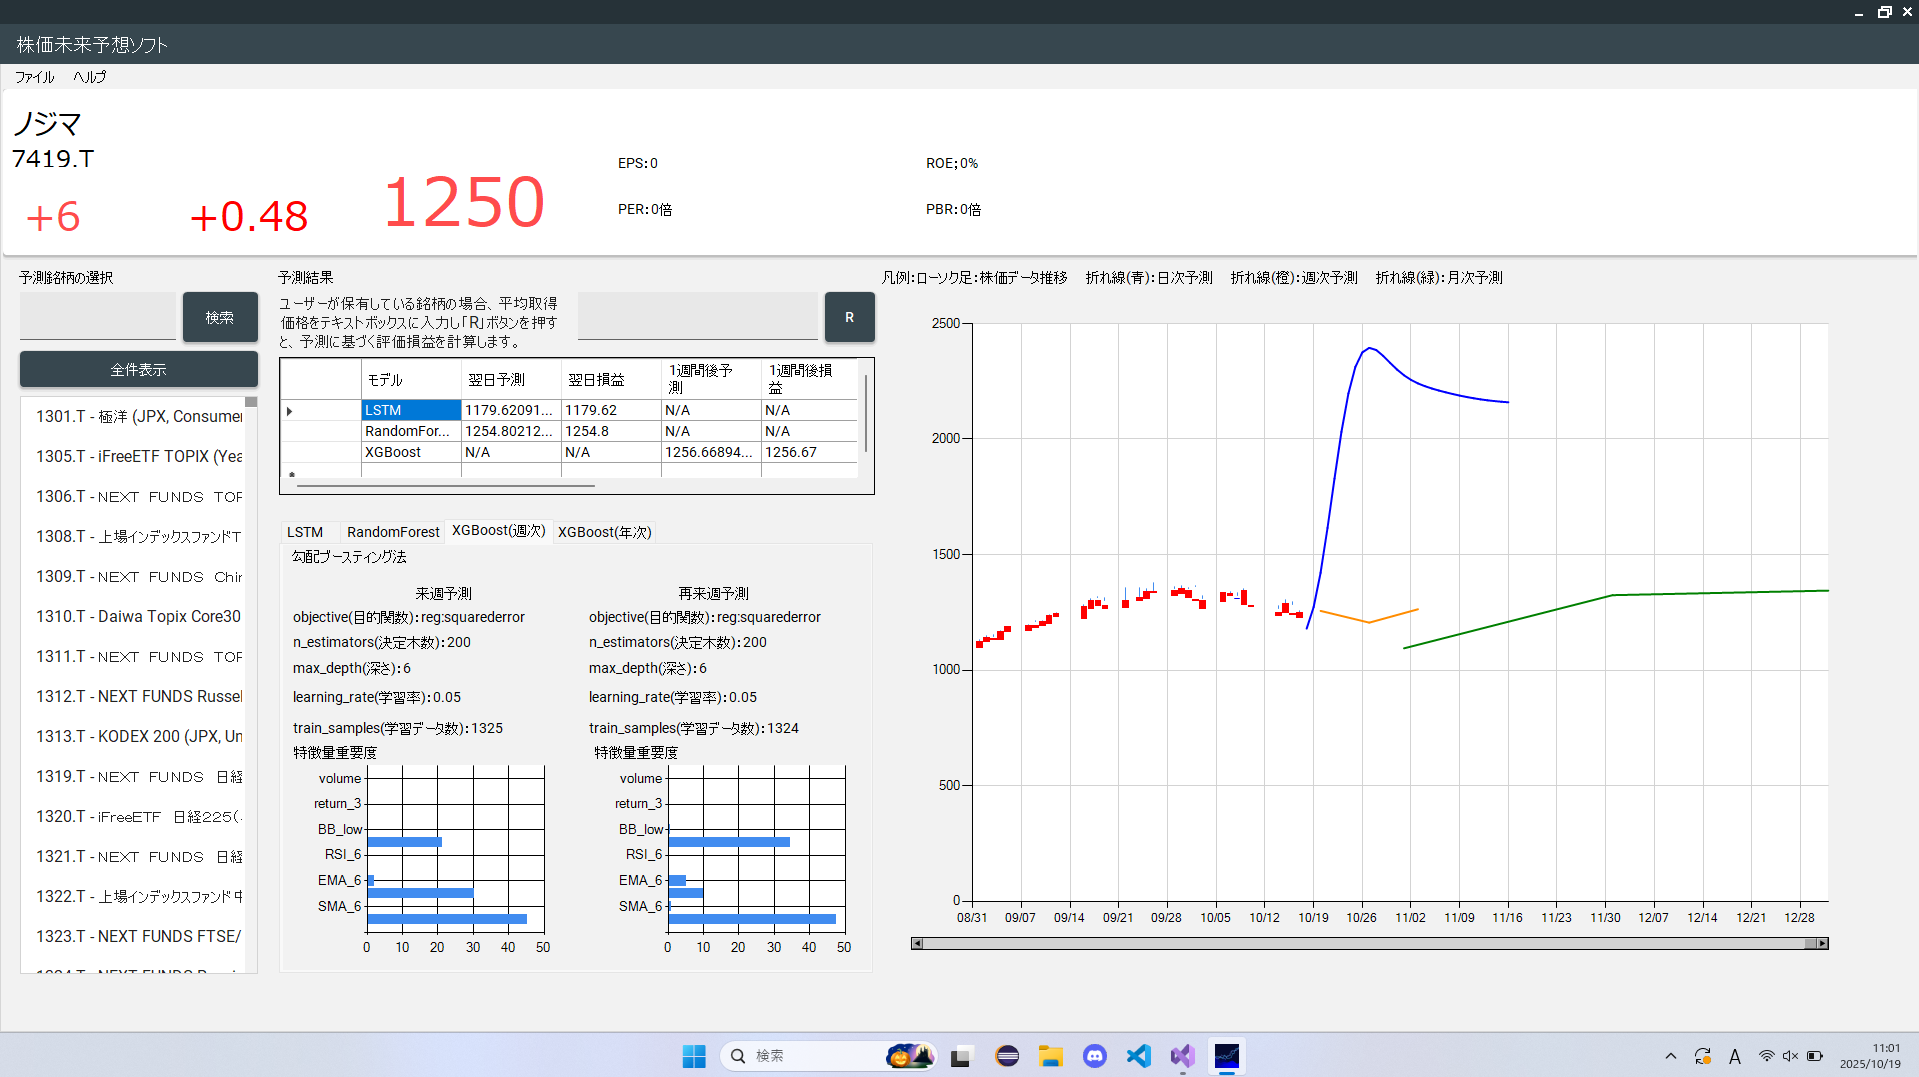Expand the hidden system tray icons

tap(1670, 1056)
